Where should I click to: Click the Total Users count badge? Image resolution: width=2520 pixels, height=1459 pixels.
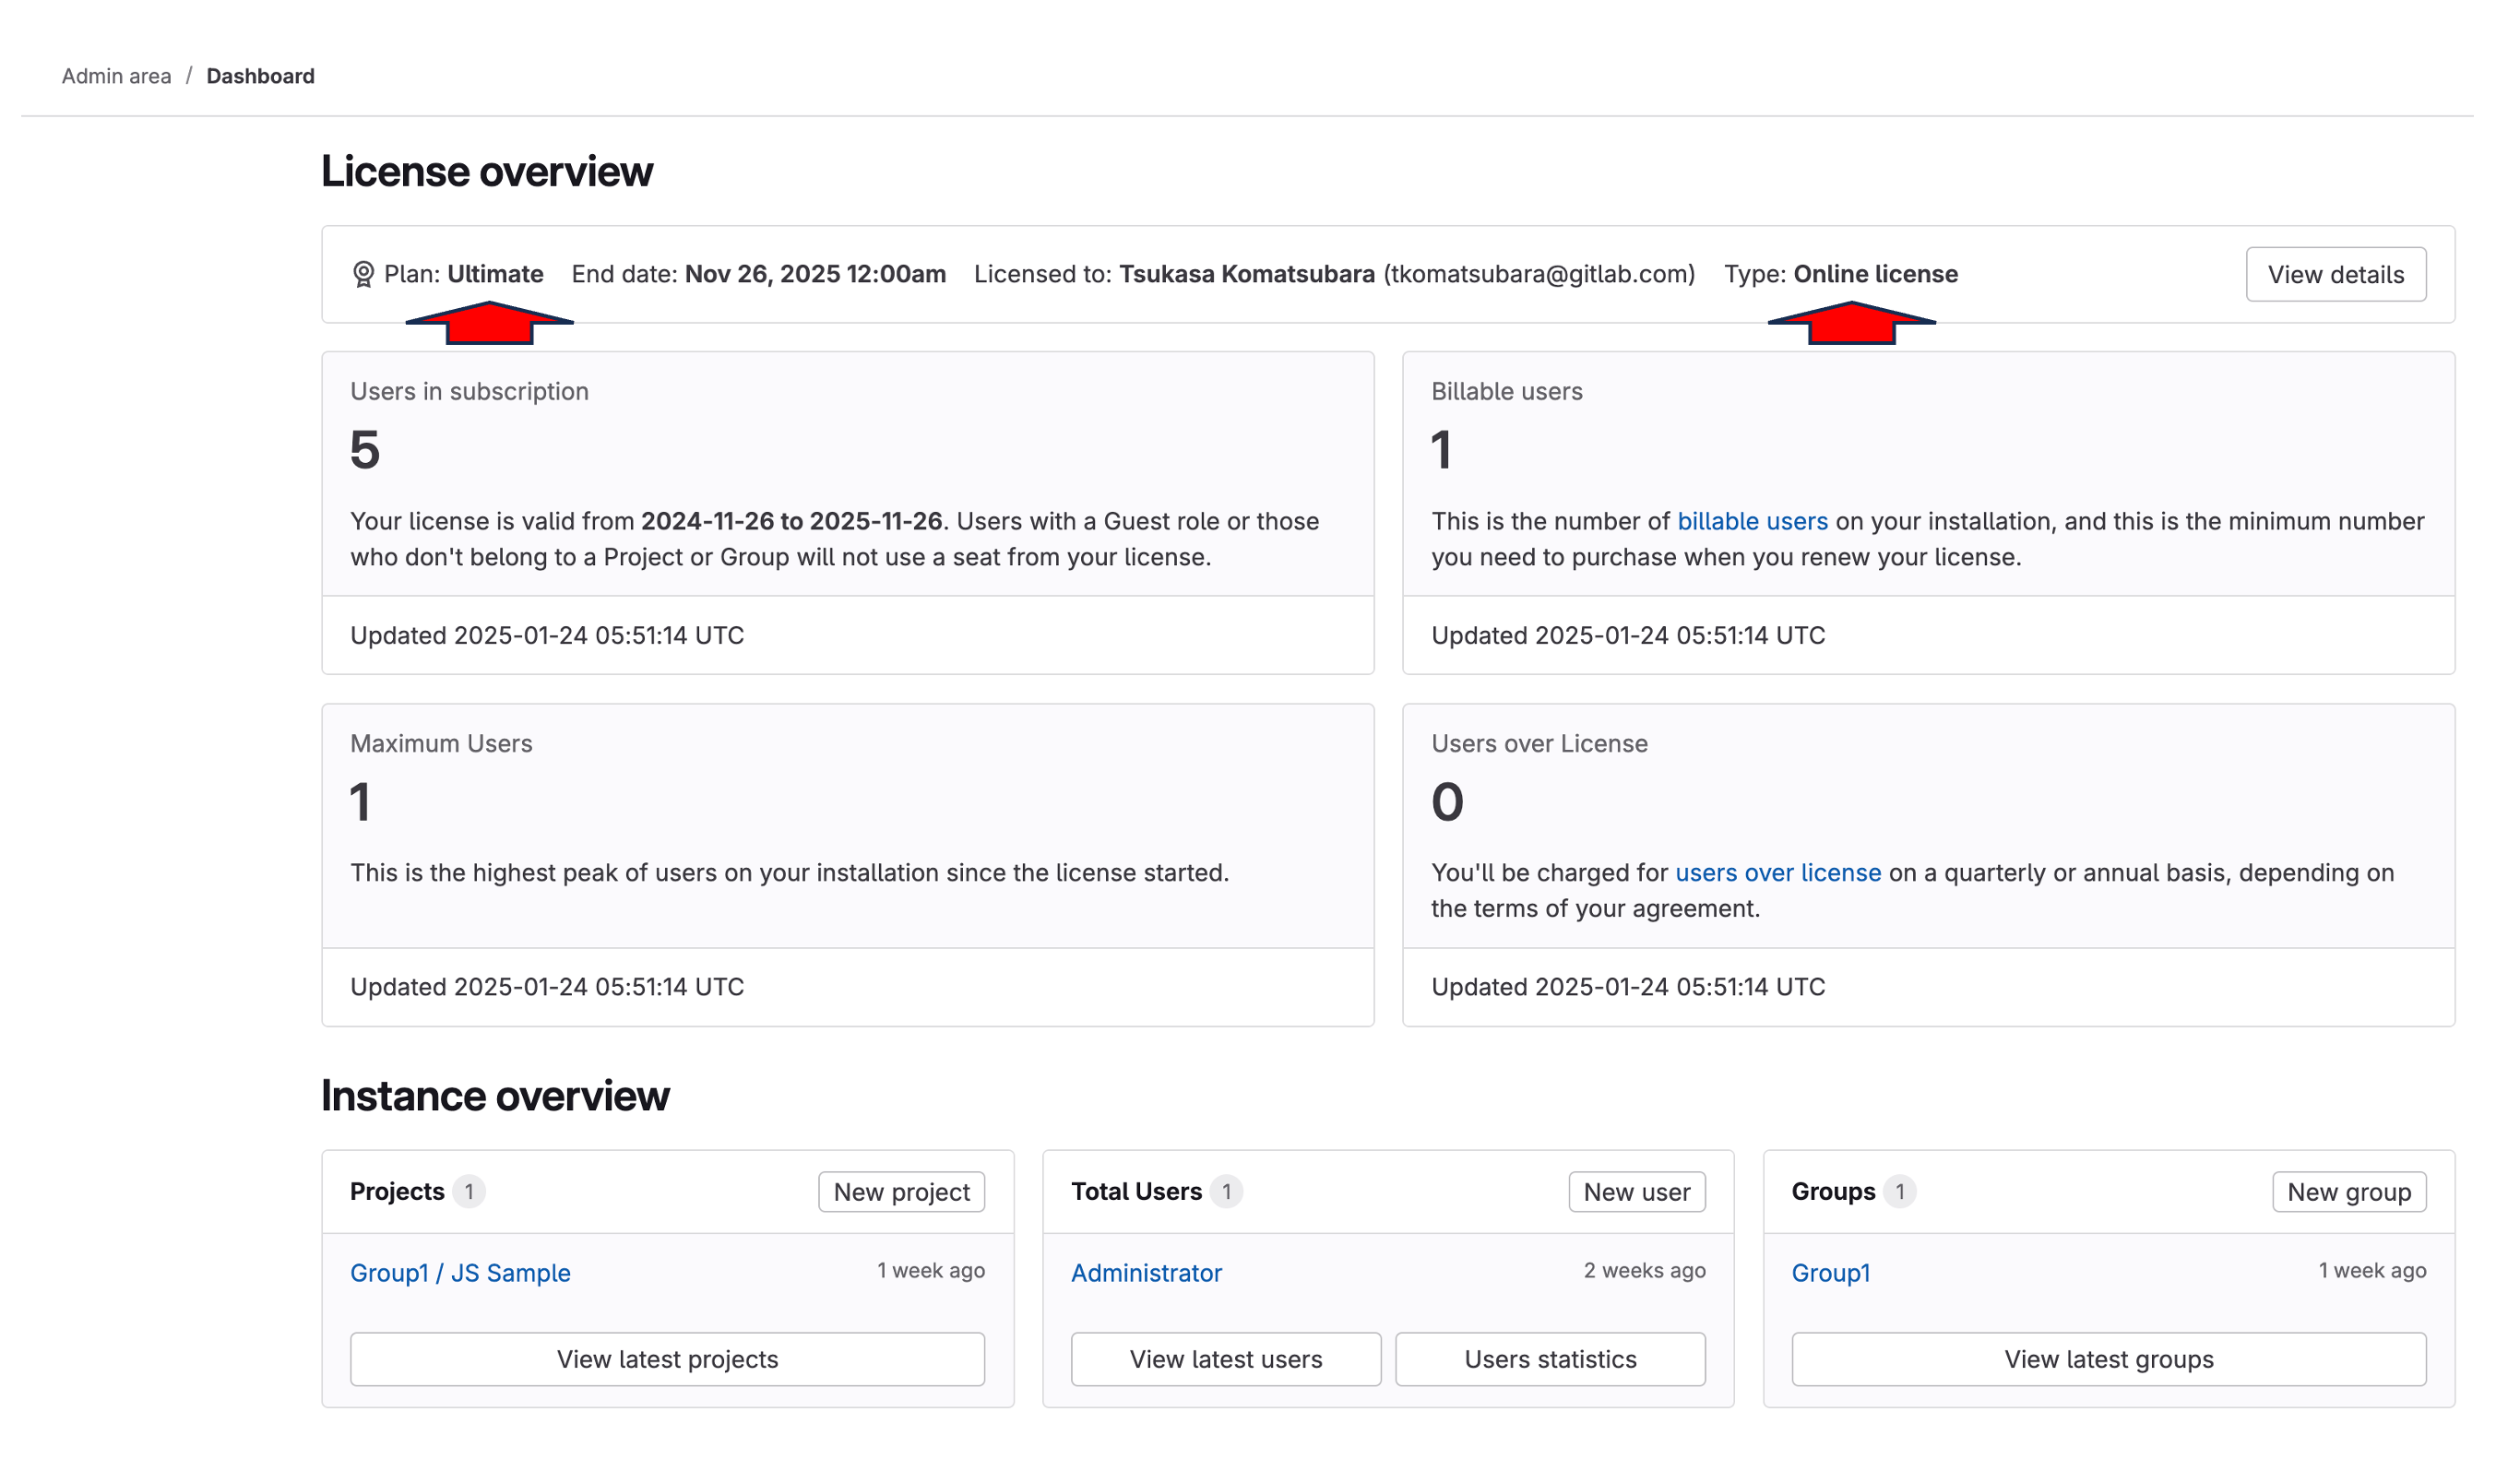click(x=1228, y=1191)
